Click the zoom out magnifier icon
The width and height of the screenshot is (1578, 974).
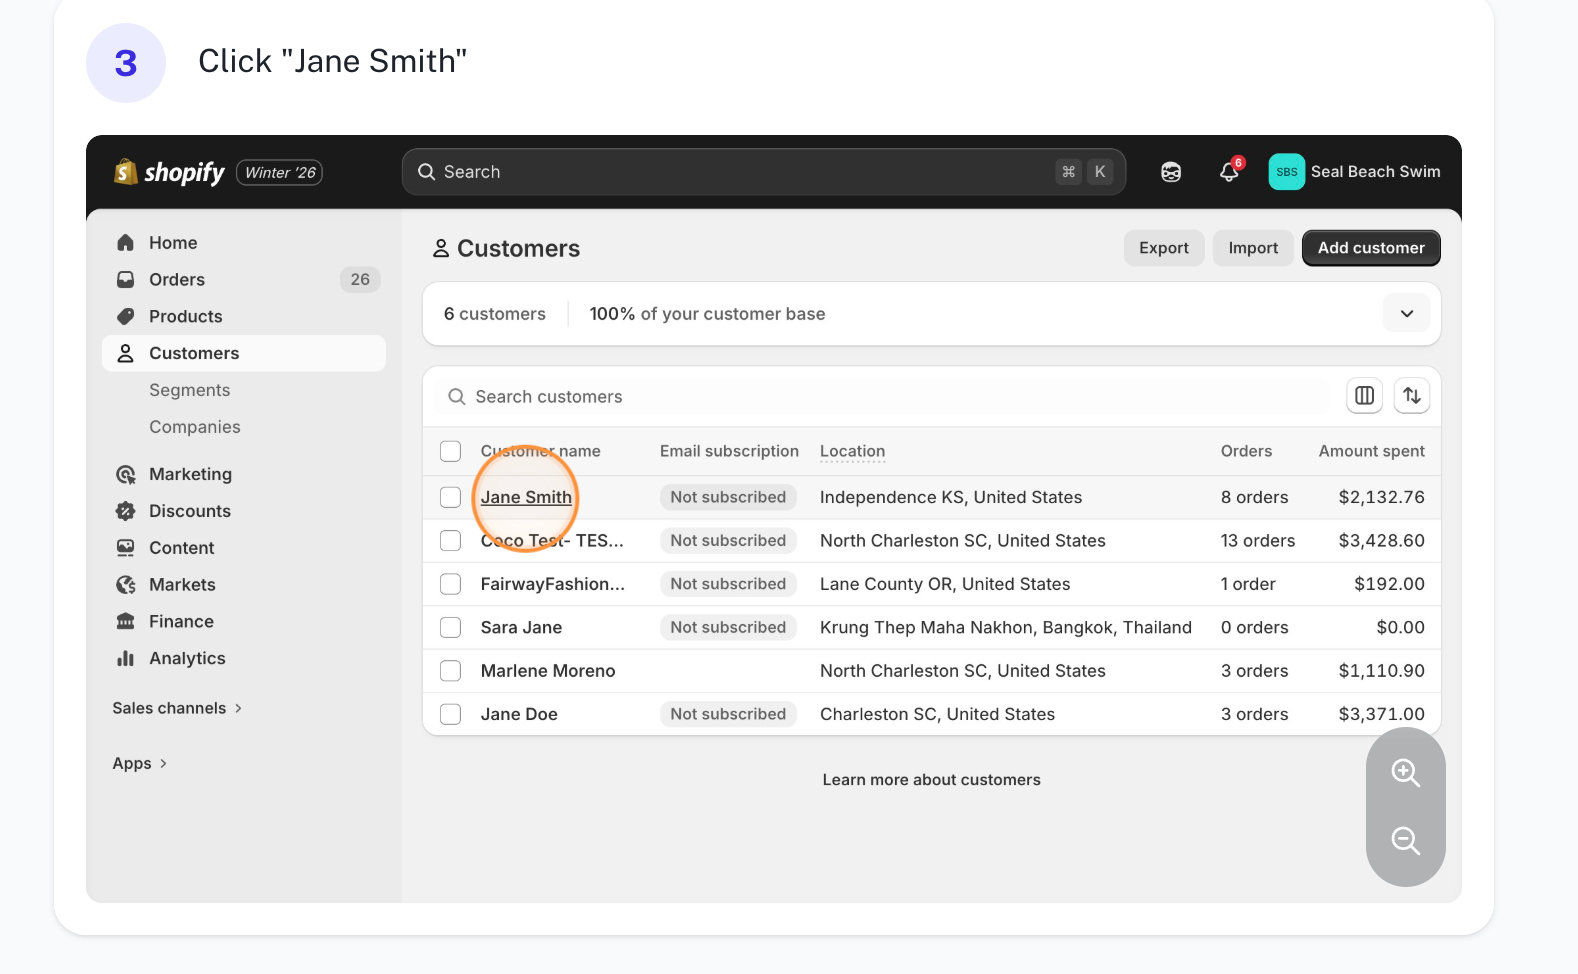coord(1405,841)
